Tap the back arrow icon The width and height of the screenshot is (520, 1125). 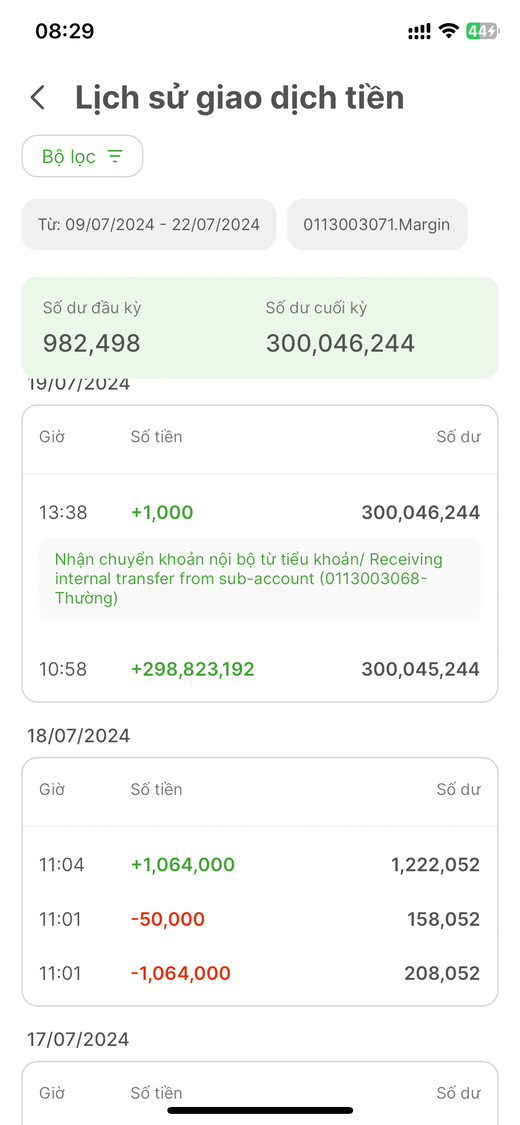(x=38, y=98)
